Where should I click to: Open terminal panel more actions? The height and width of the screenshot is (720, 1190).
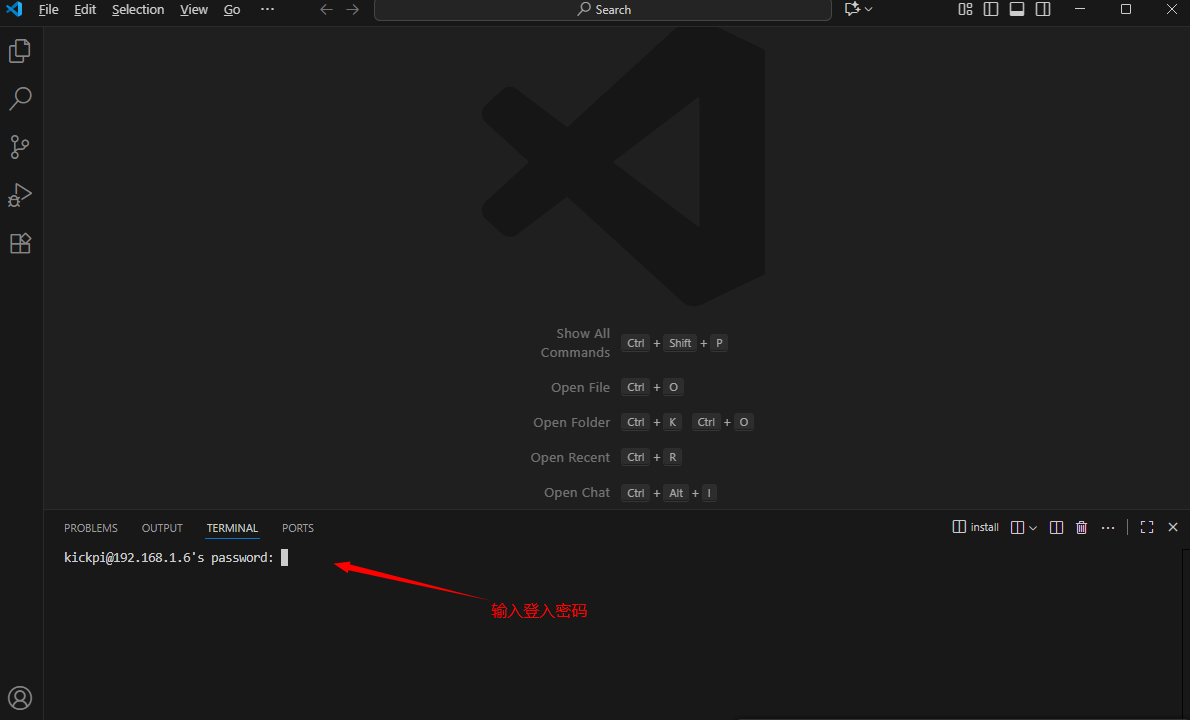point(1108,527)
